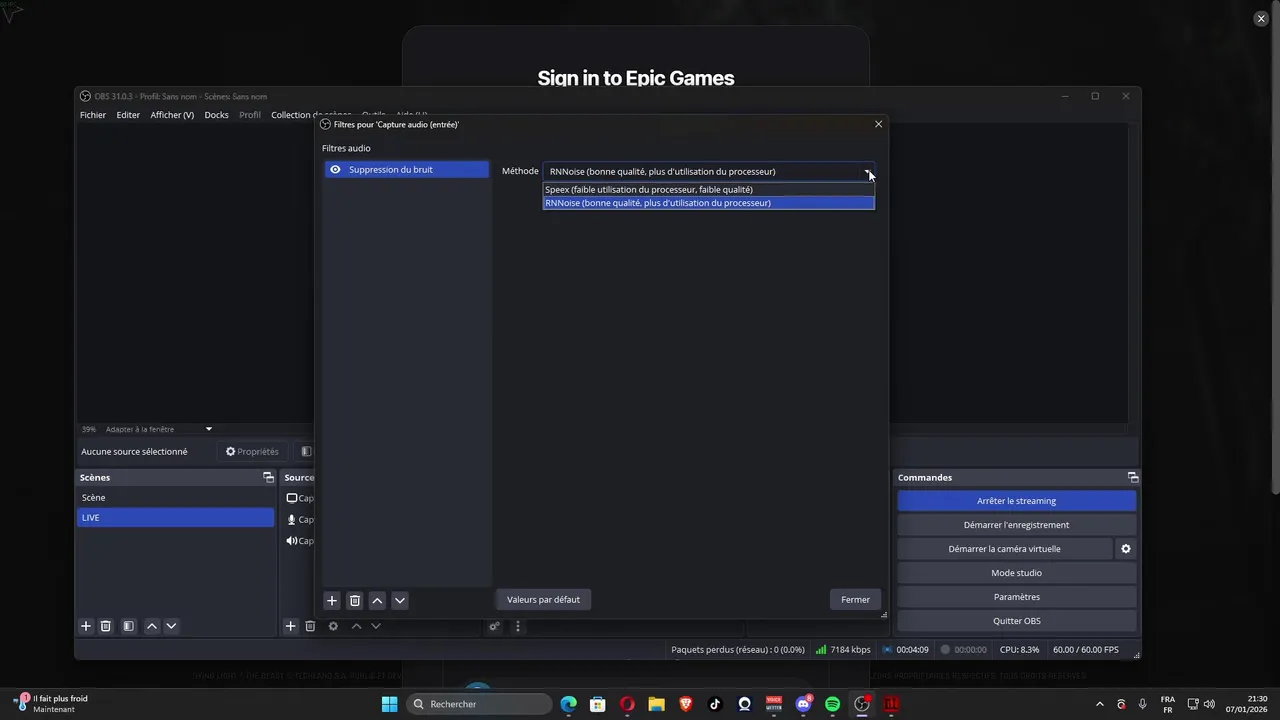Move scene down in Scènes toolbar
Screen dimensions: 1280x720
[x=171, y=626]
